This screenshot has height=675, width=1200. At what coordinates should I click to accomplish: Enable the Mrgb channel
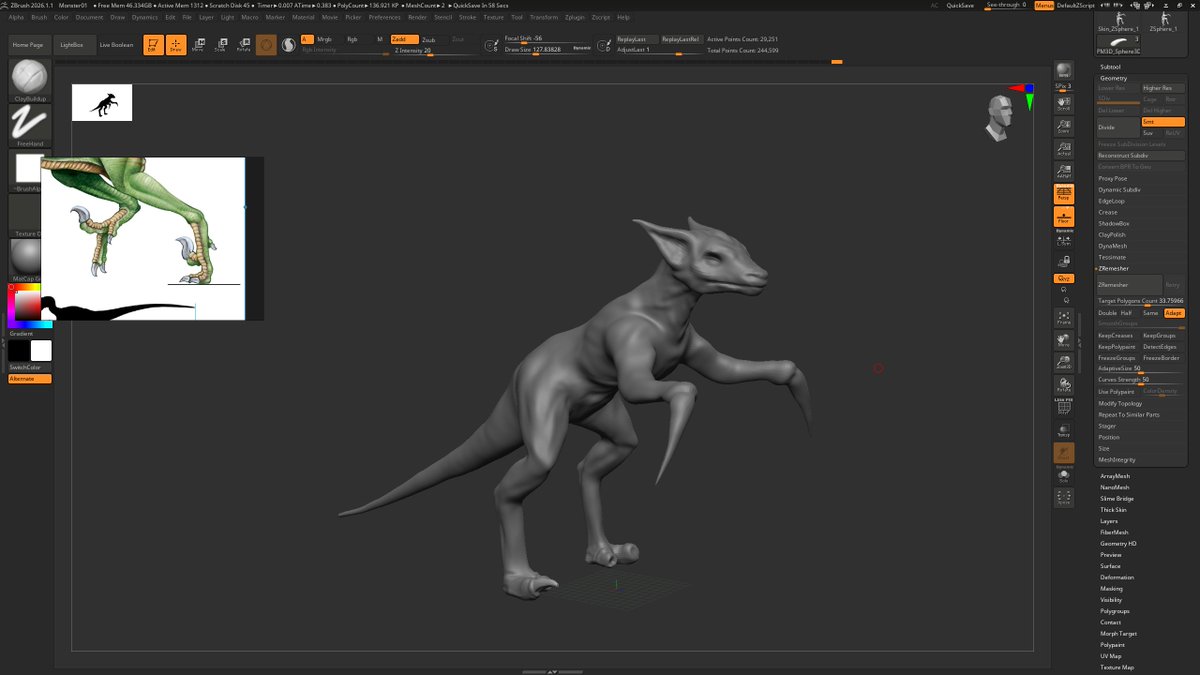click(324, 39)
